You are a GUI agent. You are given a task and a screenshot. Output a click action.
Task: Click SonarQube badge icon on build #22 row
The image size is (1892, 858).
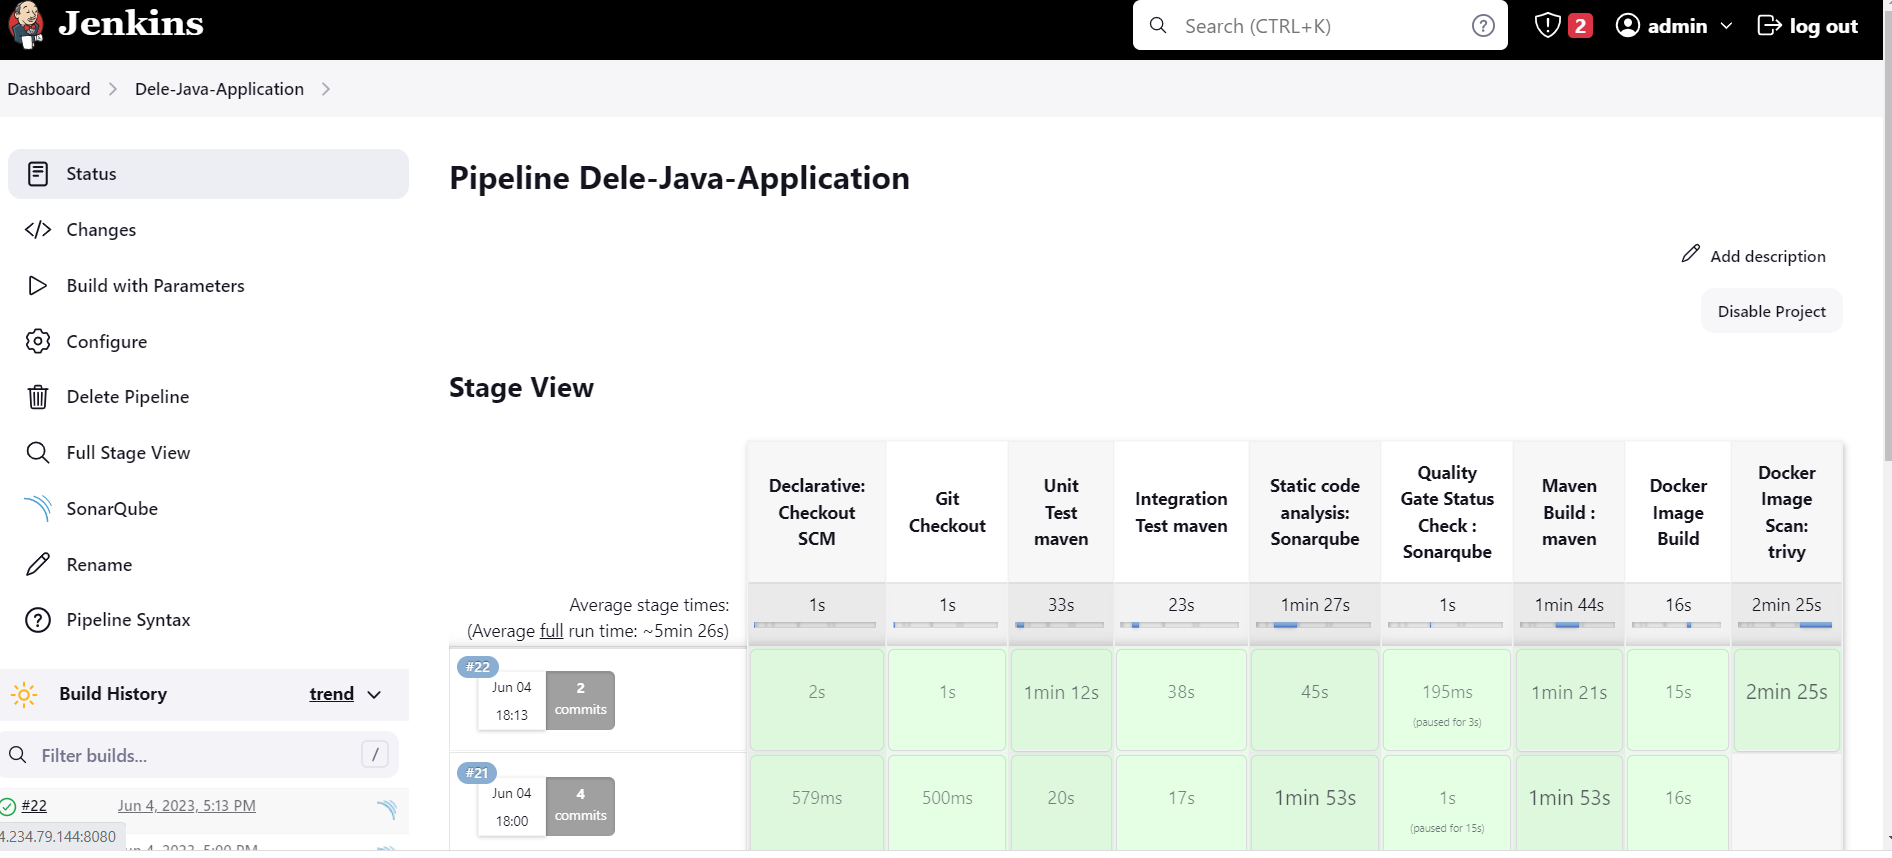pos(387,809)
